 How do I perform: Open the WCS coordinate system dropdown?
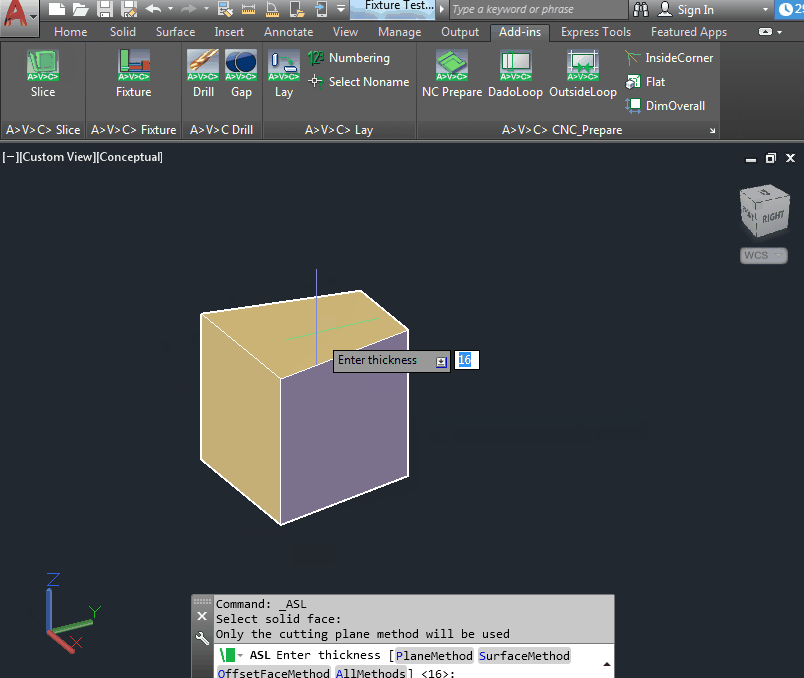point(763,255)
